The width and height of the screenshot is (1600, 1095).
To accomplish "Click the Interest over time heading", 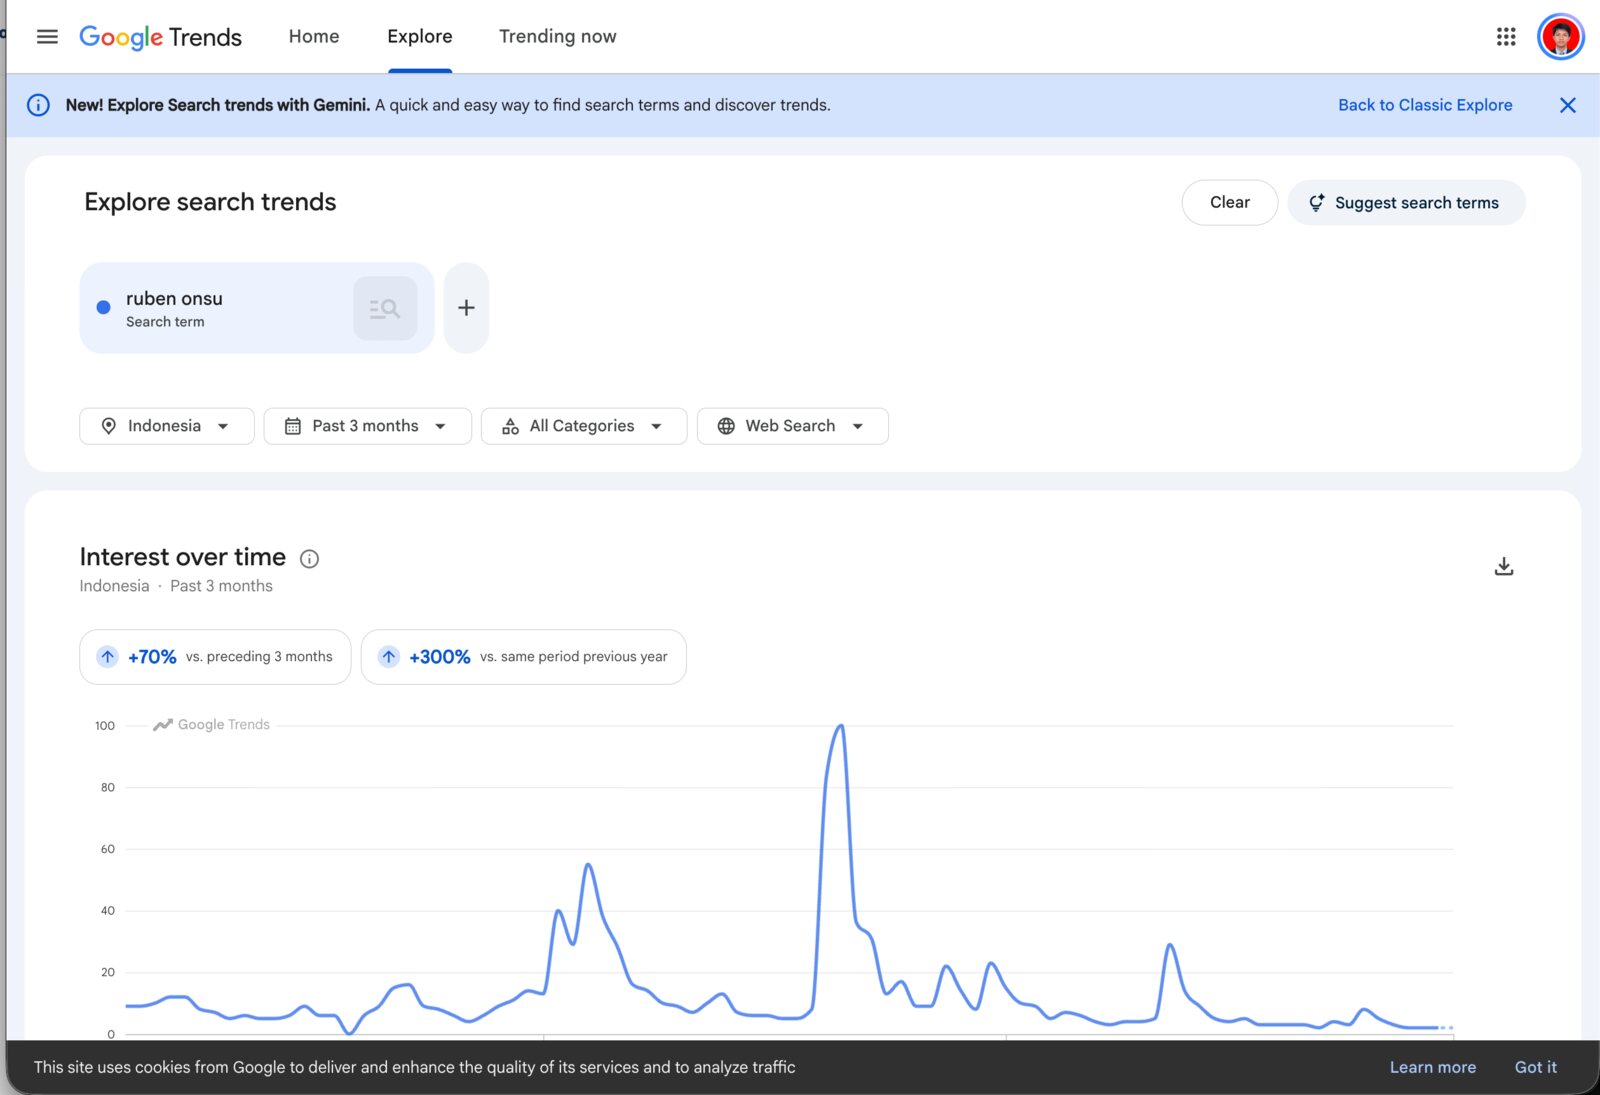I will tap(183, 557).
